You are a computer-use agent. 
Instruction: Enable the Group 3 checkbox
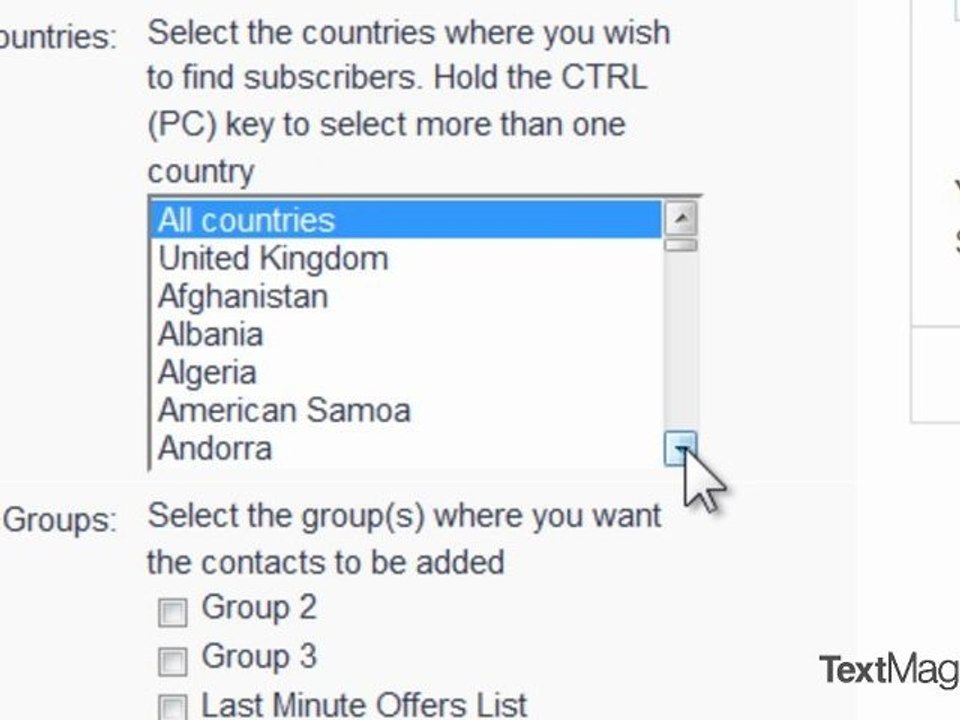173,661
